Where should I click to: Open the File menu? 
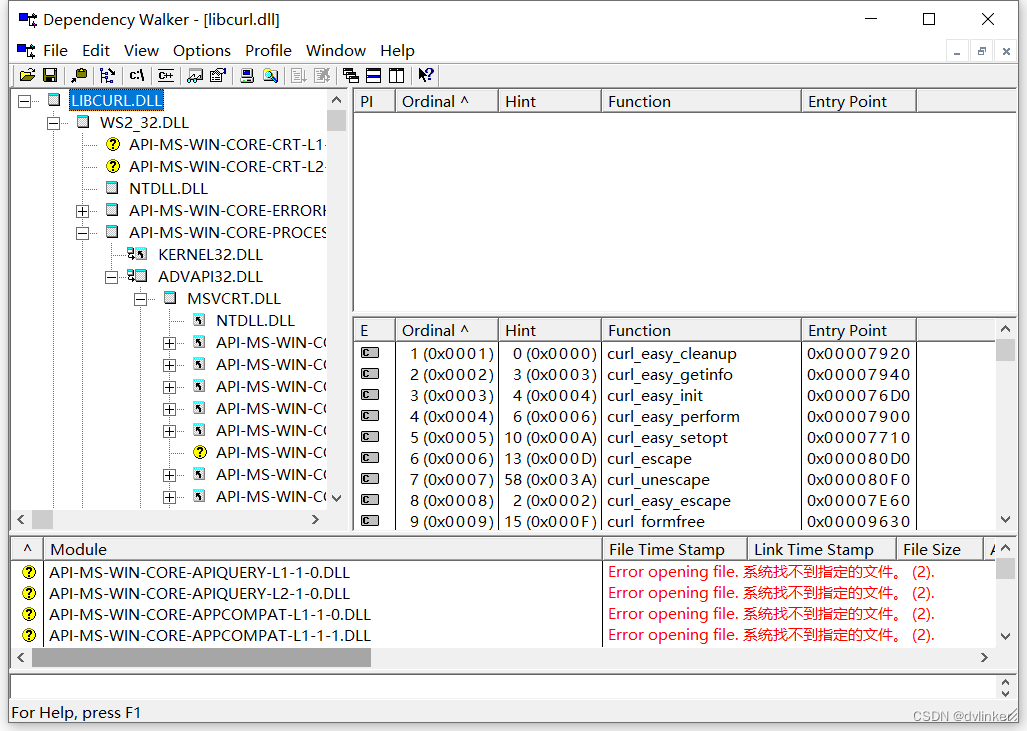(x=56, y=50)
